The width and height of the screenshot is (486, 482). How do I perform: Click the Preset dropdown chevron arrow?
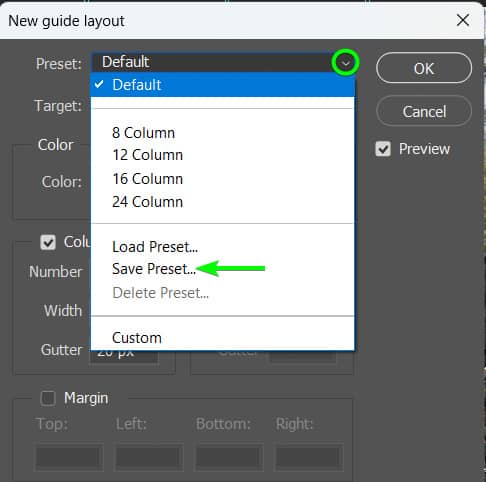click(x=346, y=63)
